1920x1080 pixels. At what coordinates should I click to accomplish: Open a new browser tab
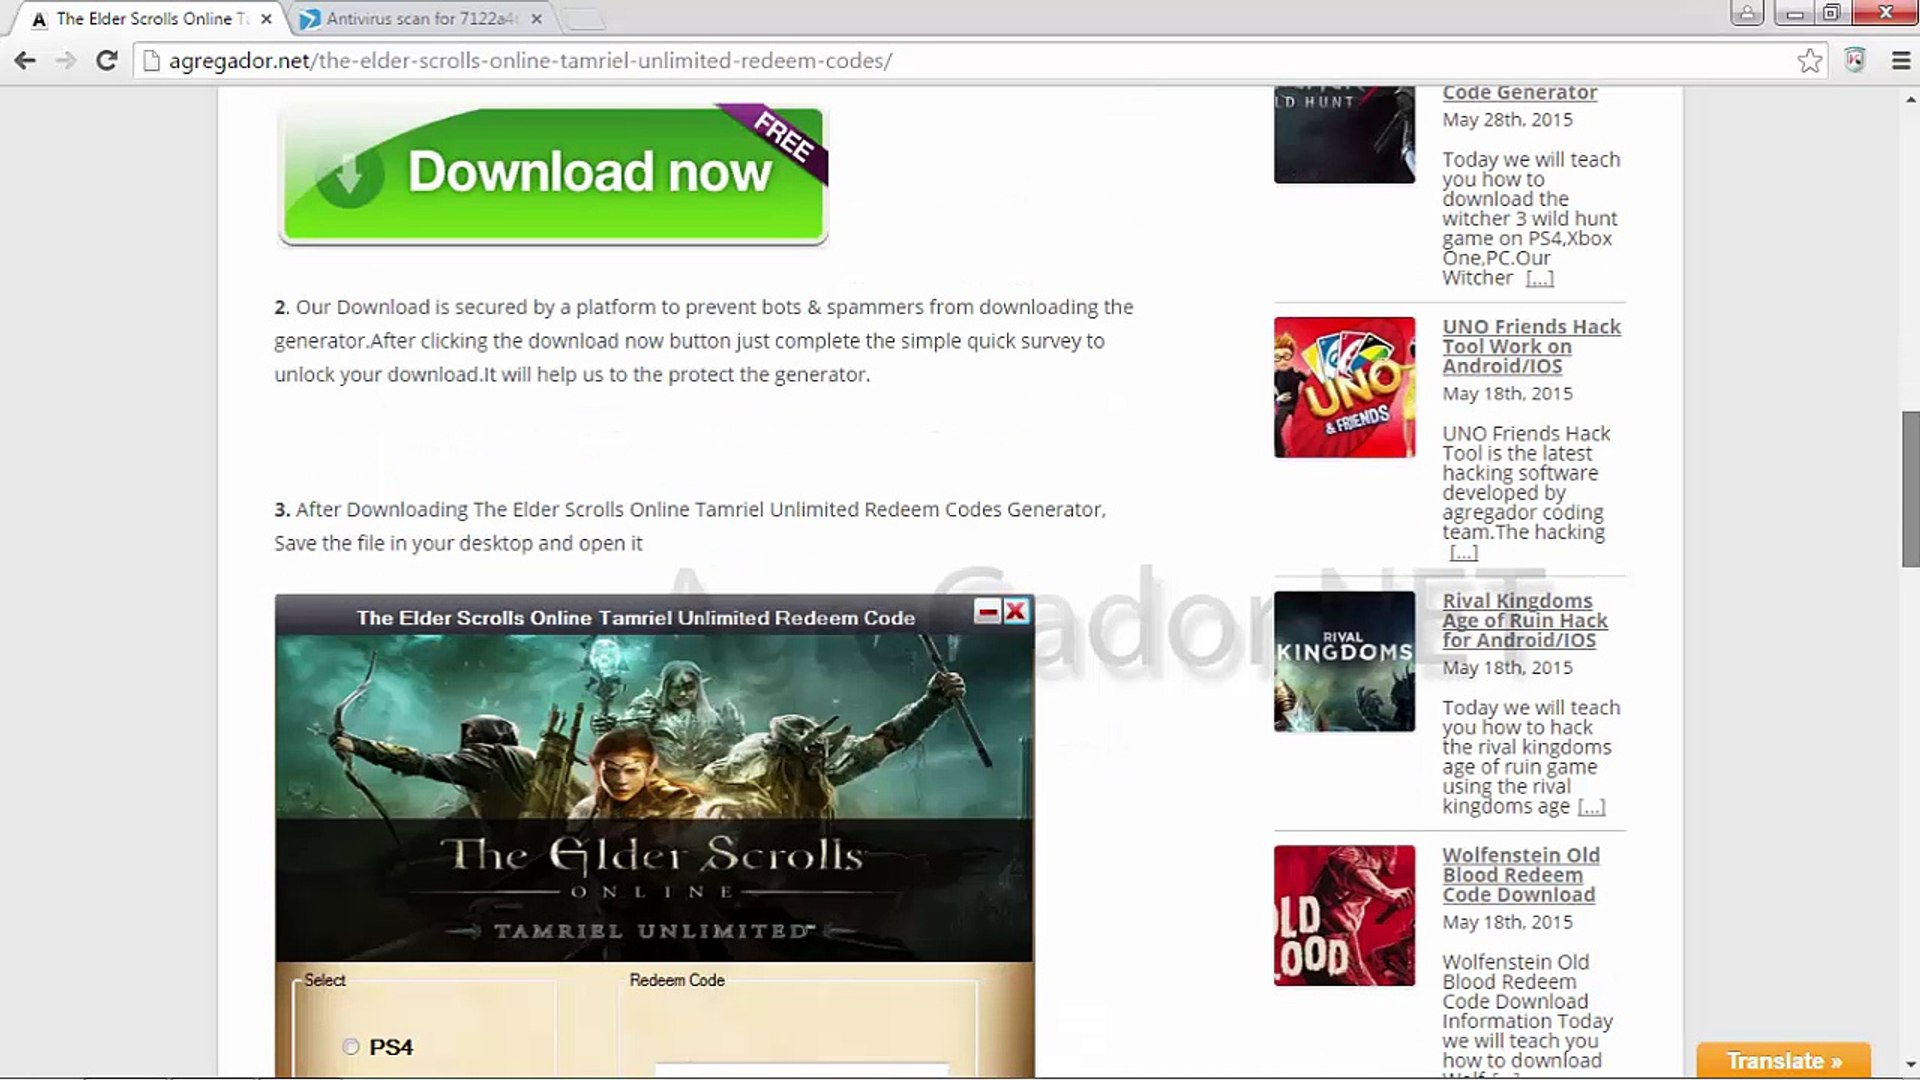pos(584,19)
